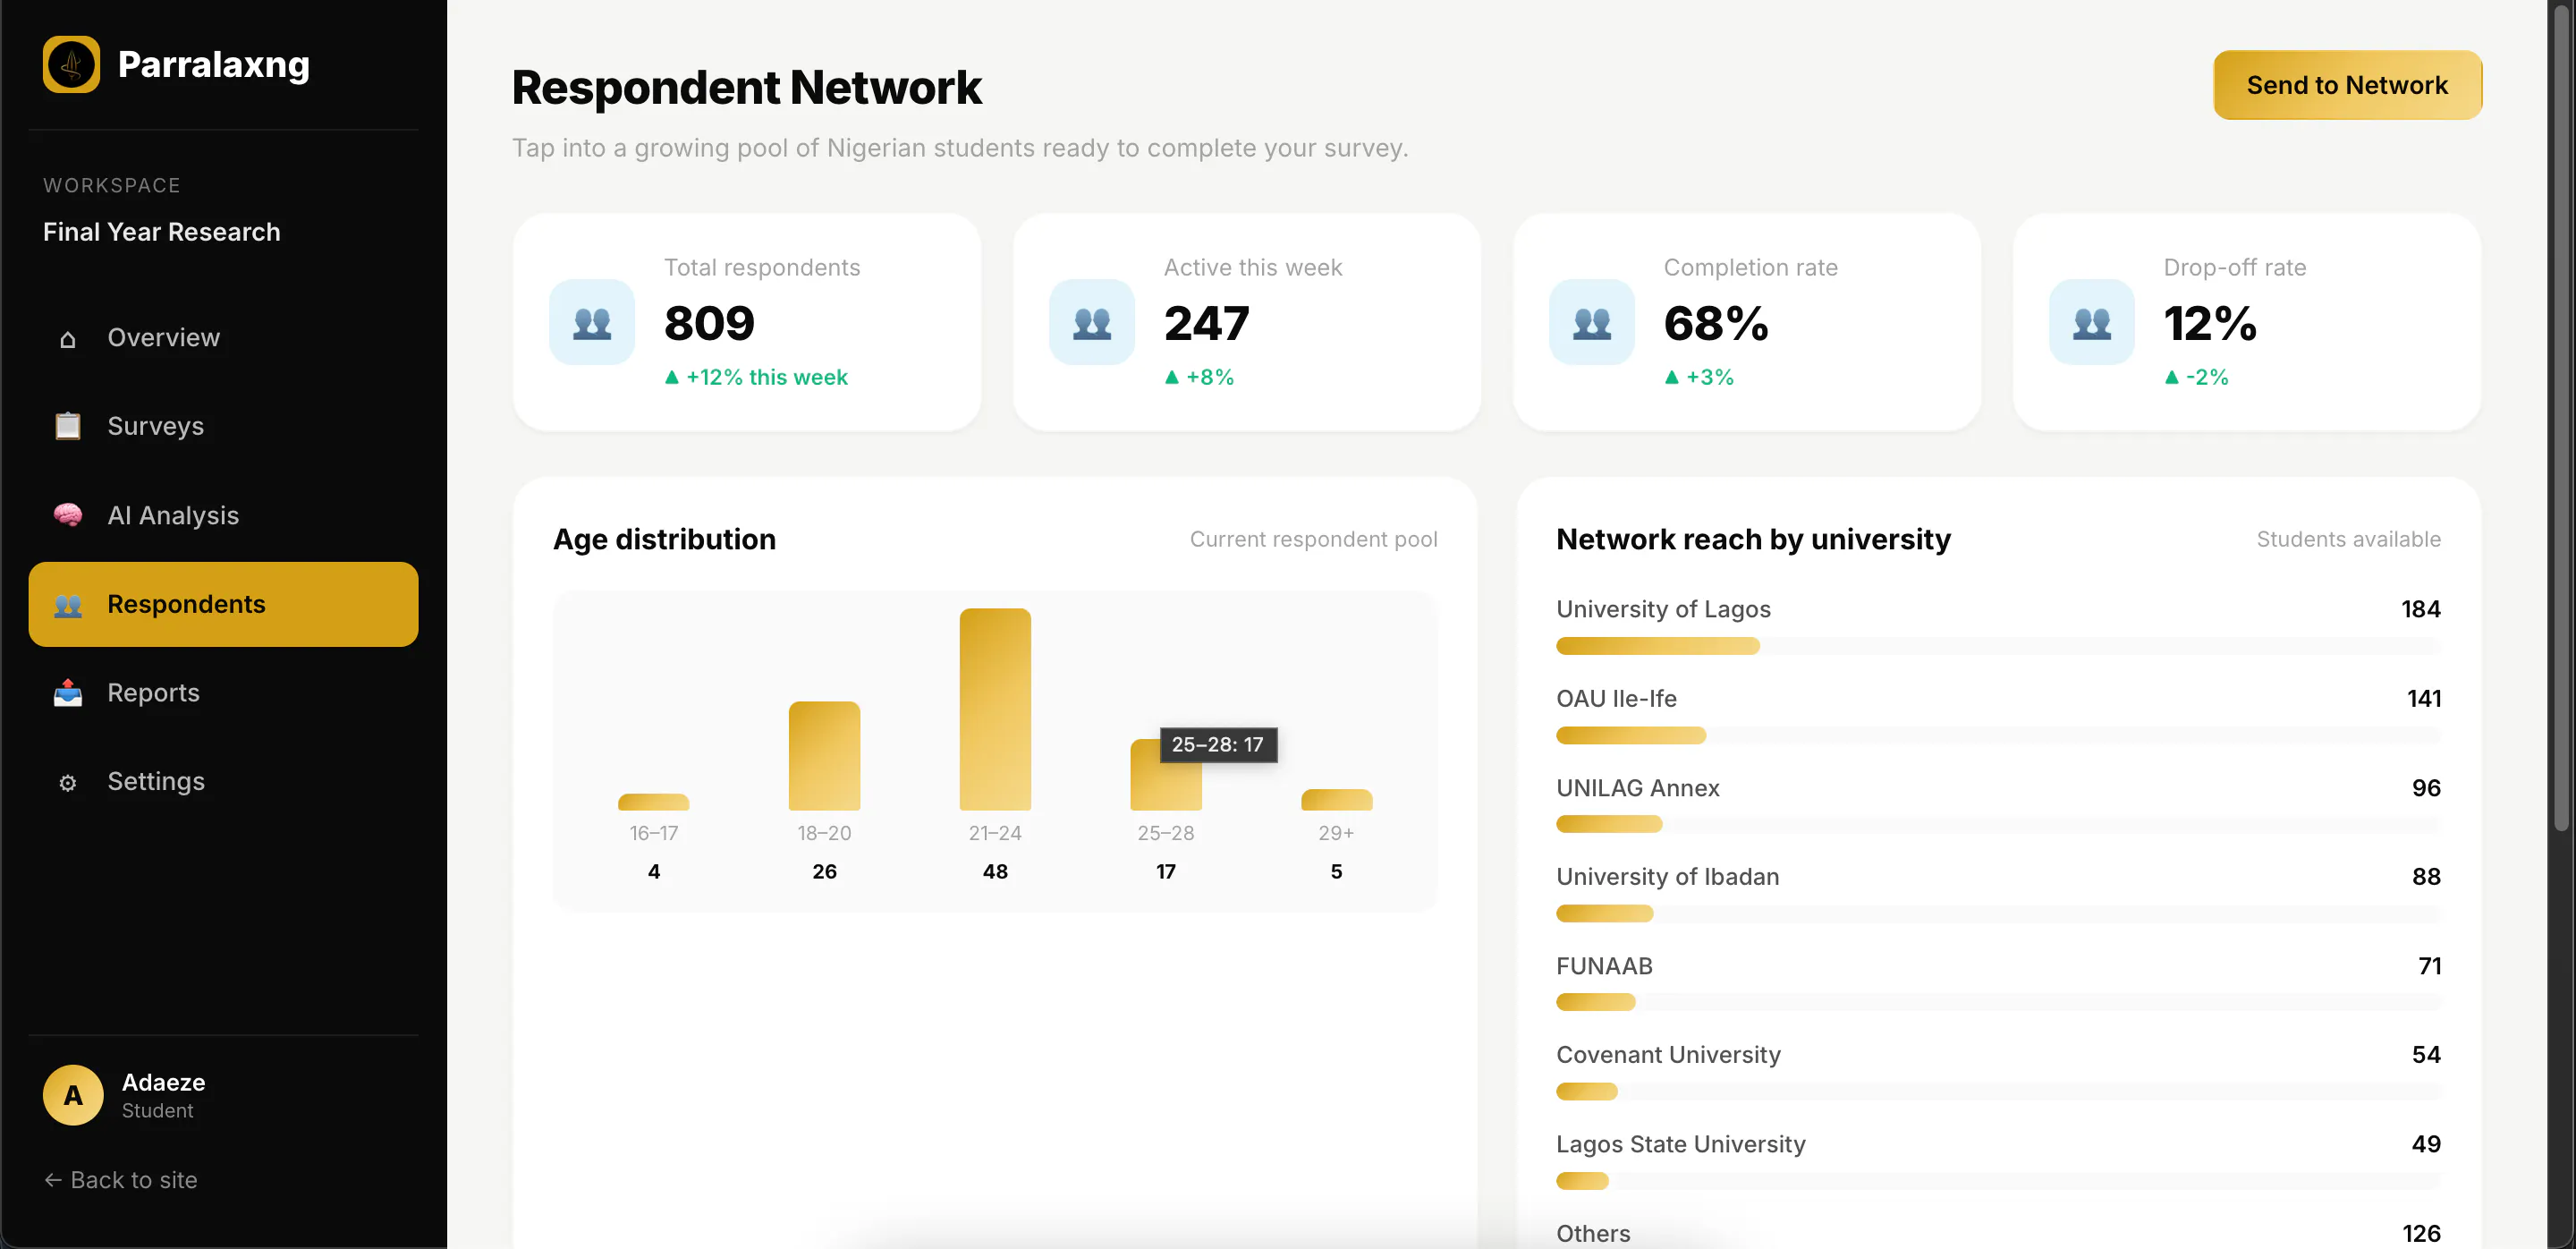Click the Total respondents card icon
The image size is (2576, 1249).
pyautogui.click(x=592, y=322)
